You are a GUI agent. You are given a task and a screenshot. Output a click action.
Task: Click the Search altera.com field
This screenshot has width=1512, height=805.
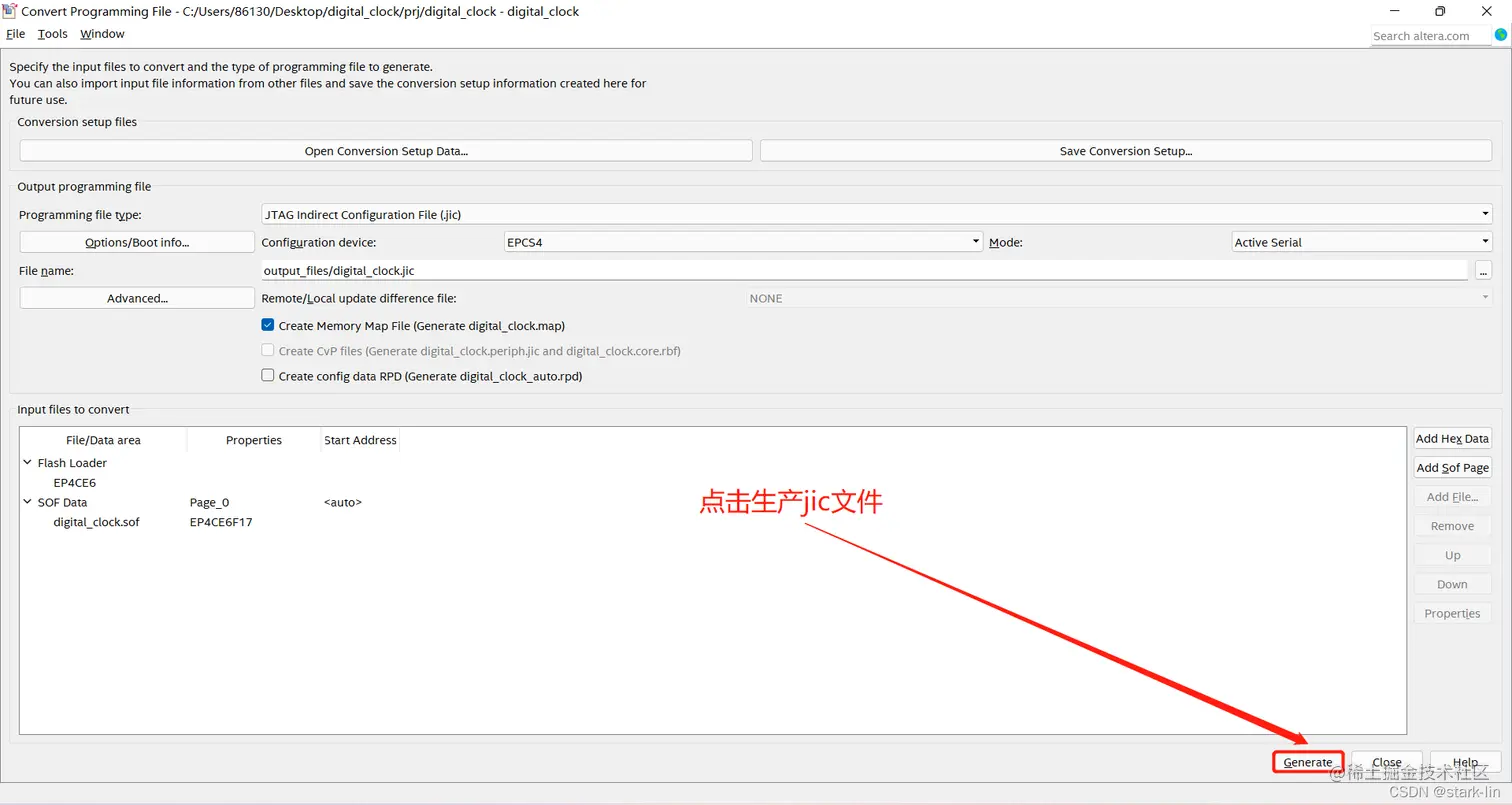coord(1431,36)
